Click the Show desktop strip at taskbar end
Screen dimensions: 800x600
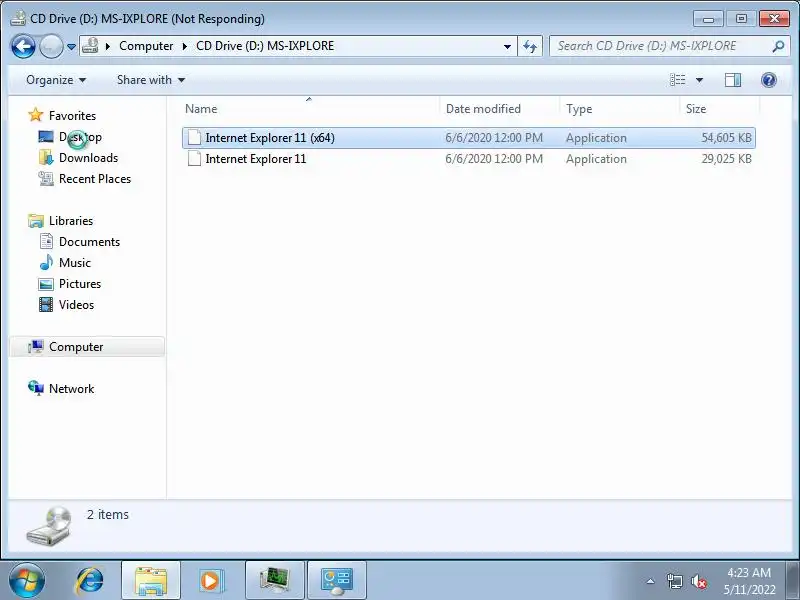tap(793, 581)
